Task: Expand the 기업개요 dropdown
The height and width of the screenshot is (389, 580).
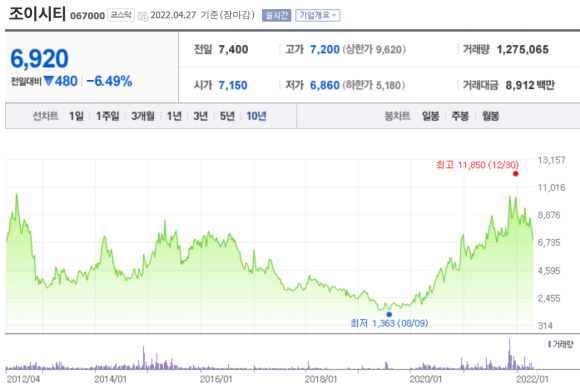Action: coord(318,16)
